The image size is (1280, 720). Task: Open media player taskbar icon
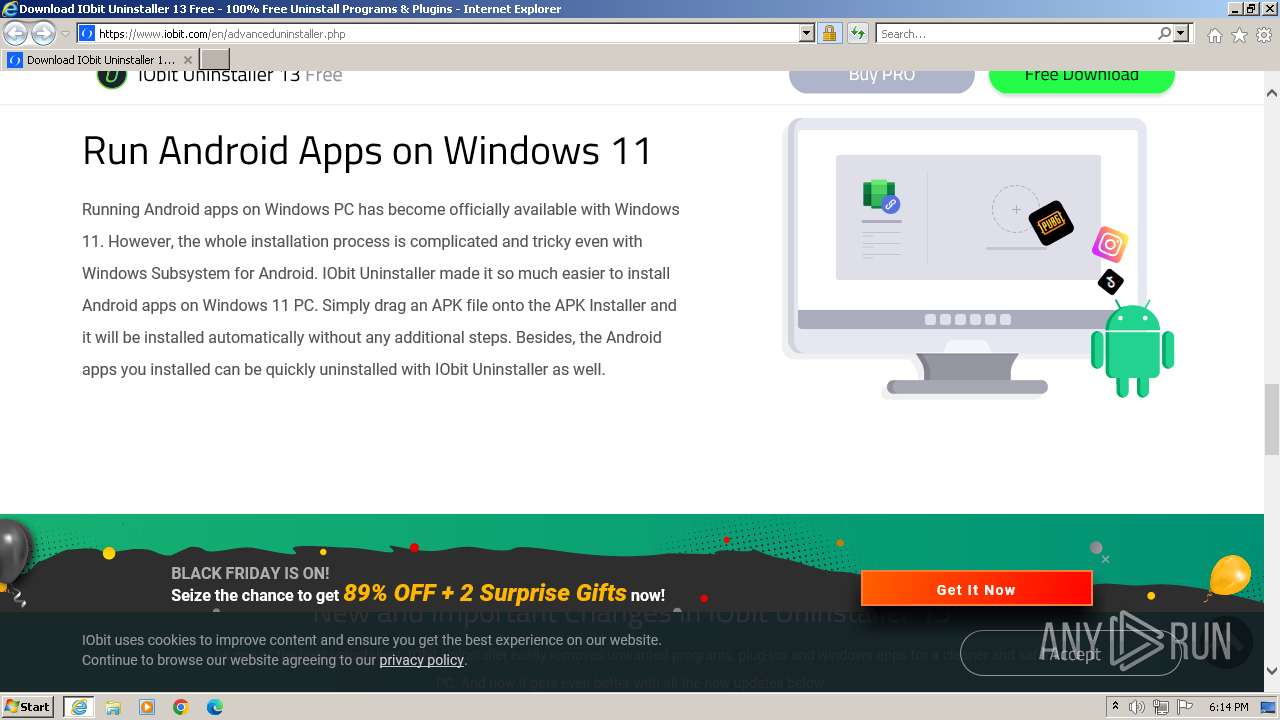click(147, 707)
